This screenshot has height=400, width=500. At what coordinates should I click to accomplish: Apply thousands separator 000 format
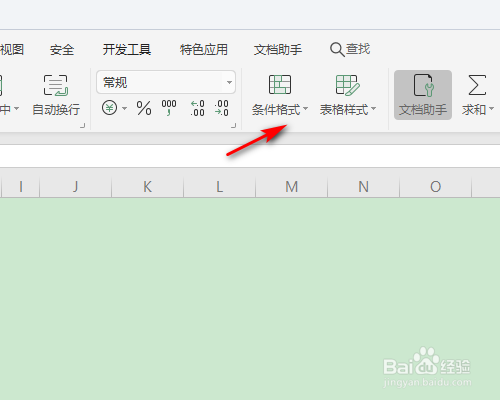point(169,108)
